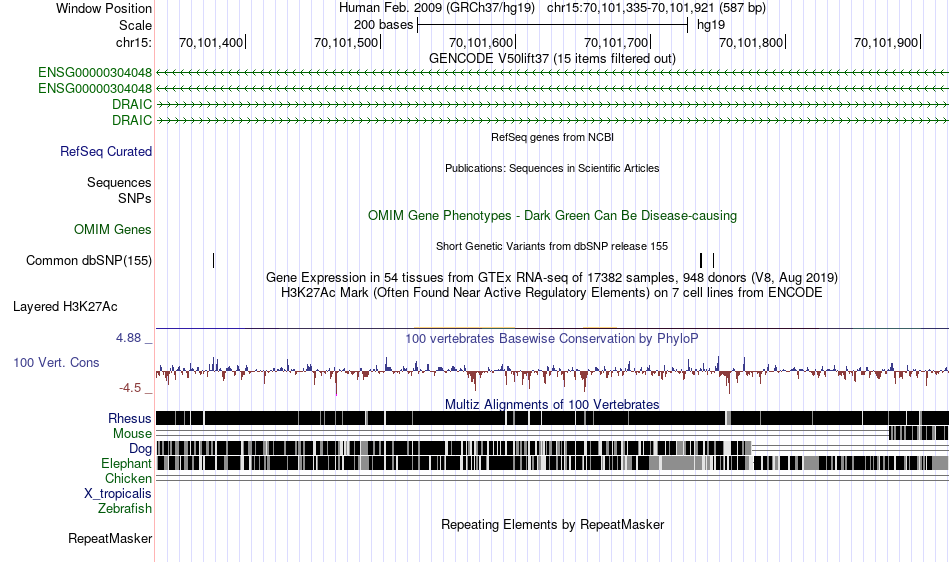This screenshot has height=562, width=950.
Task: Click the OMIM Gene Phenotypes track title
Action: [x=552, y=216]
